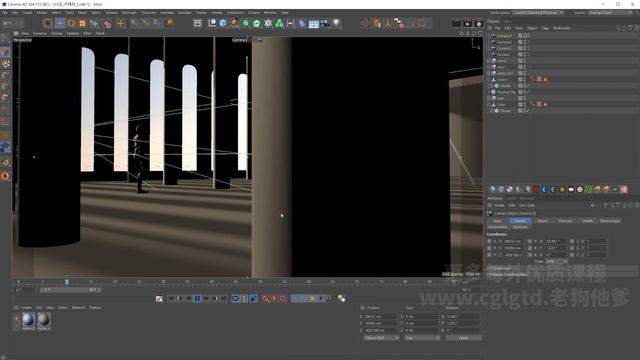This screenshot has height=360, width=640.
Task: Click the orange triangle tag on upper Cube
Action: (x=546, y=79)
